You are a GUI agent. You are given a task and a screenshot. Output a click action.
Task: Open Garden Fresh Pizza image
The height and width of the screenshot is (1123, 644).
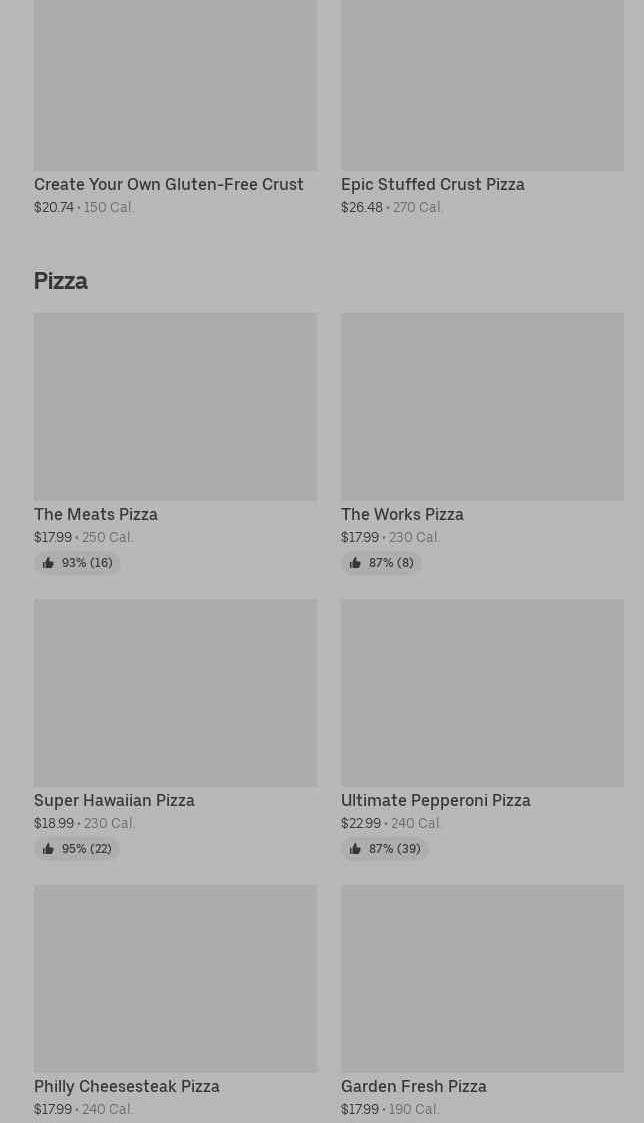tap(482, 978)
